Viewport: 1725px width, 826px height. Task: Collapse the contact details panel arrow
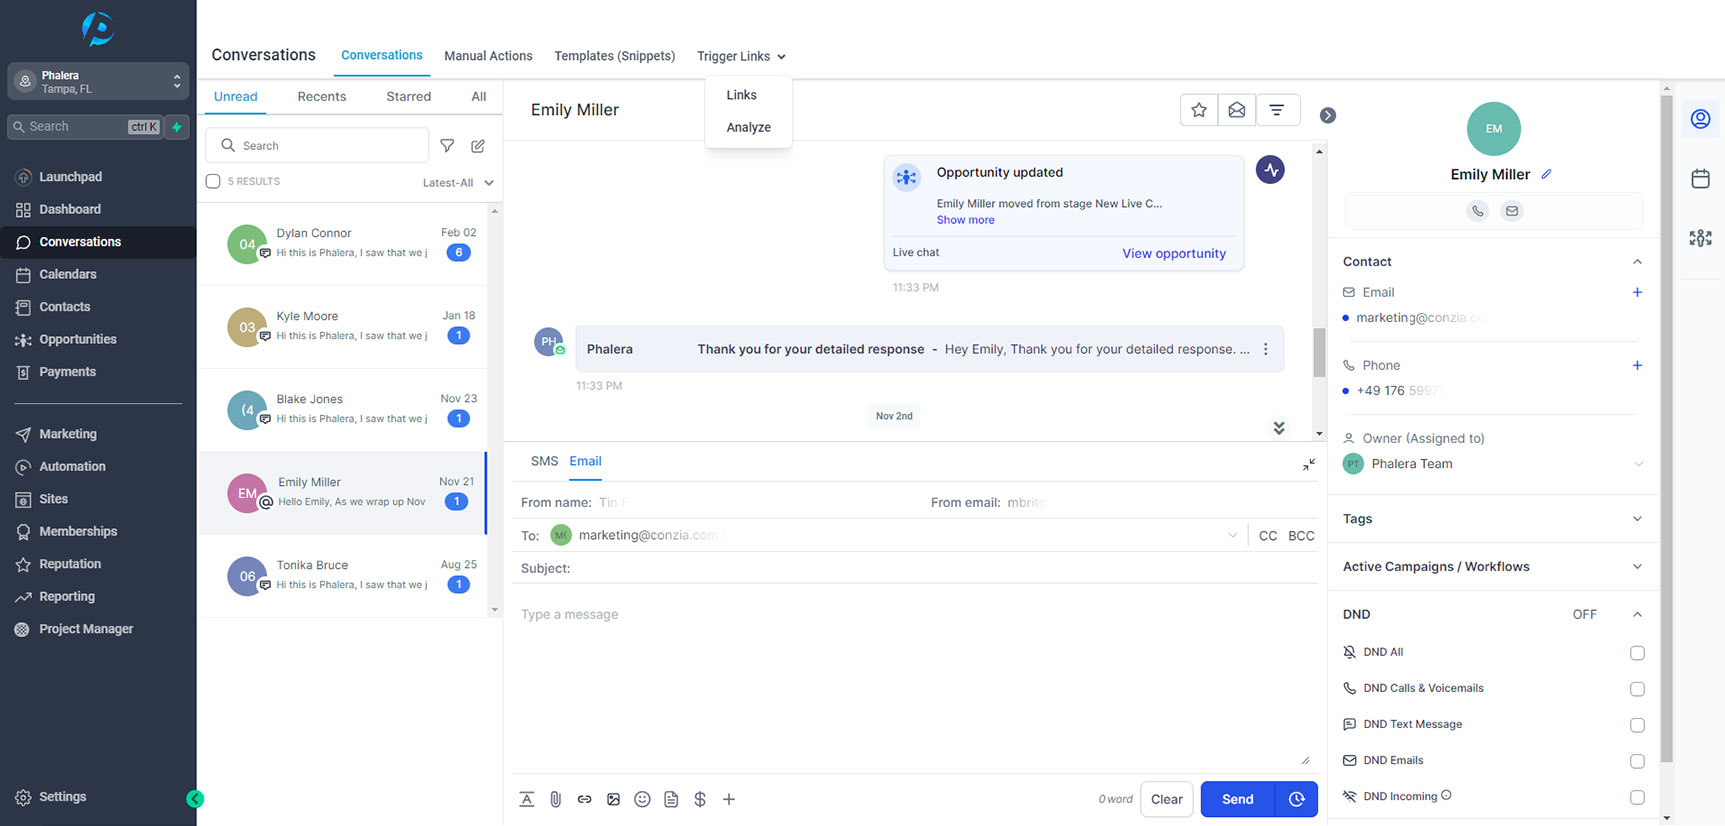click(x=1328, y=115)
